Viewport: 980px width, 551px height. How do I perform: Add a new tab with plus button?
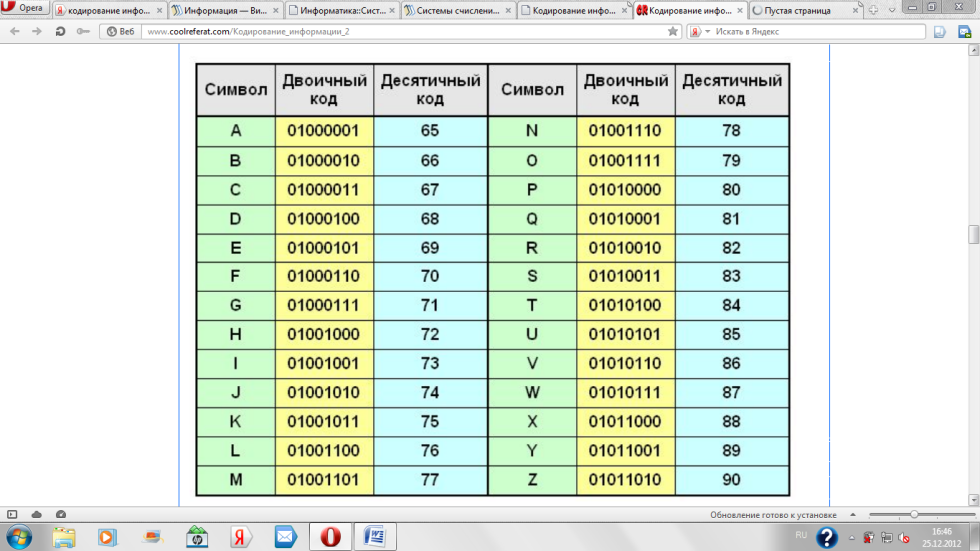pos(873,10)
